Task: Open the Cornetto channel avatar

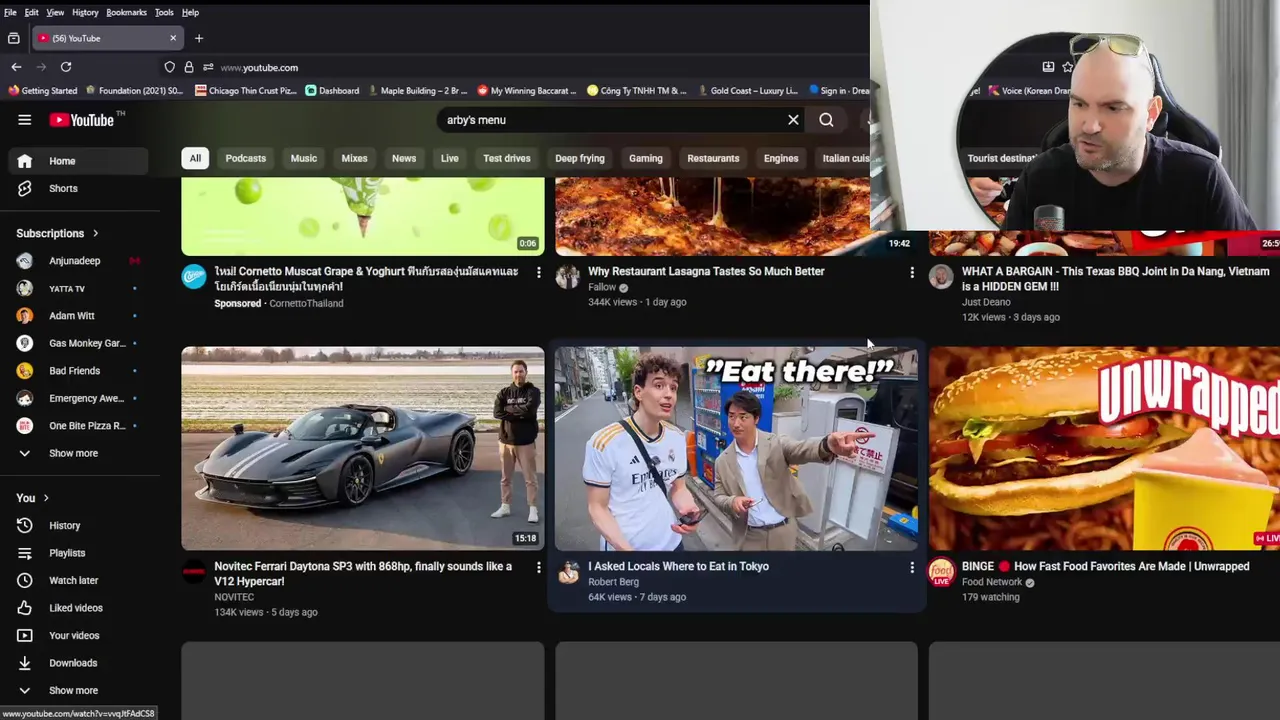Action: (194, 276)
